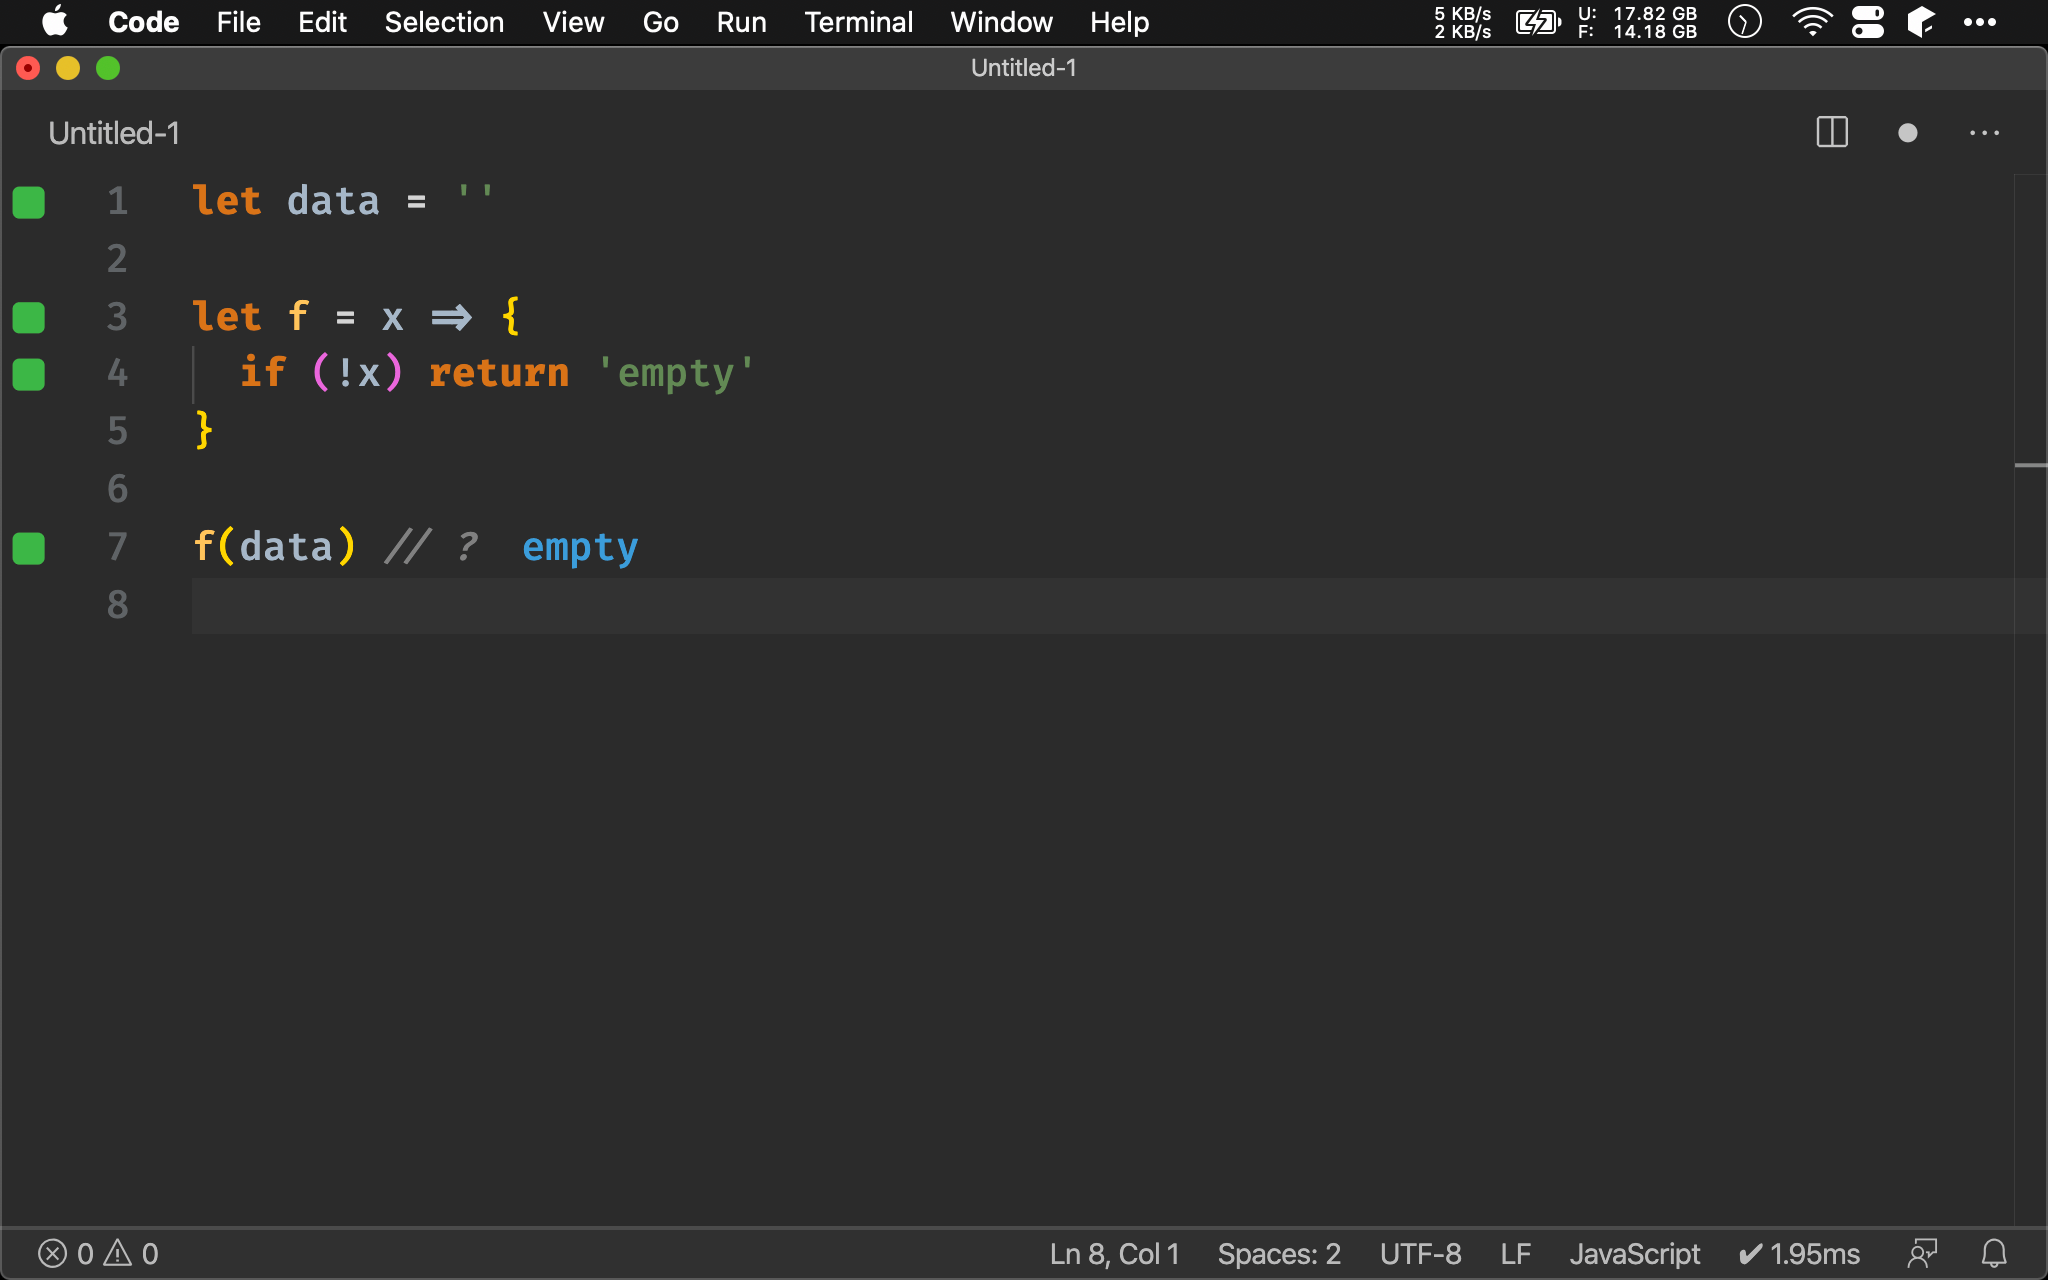
Task: Click the clock-shaped menu bar icon
Action: pyautogui.click(x=1744, y=22)
